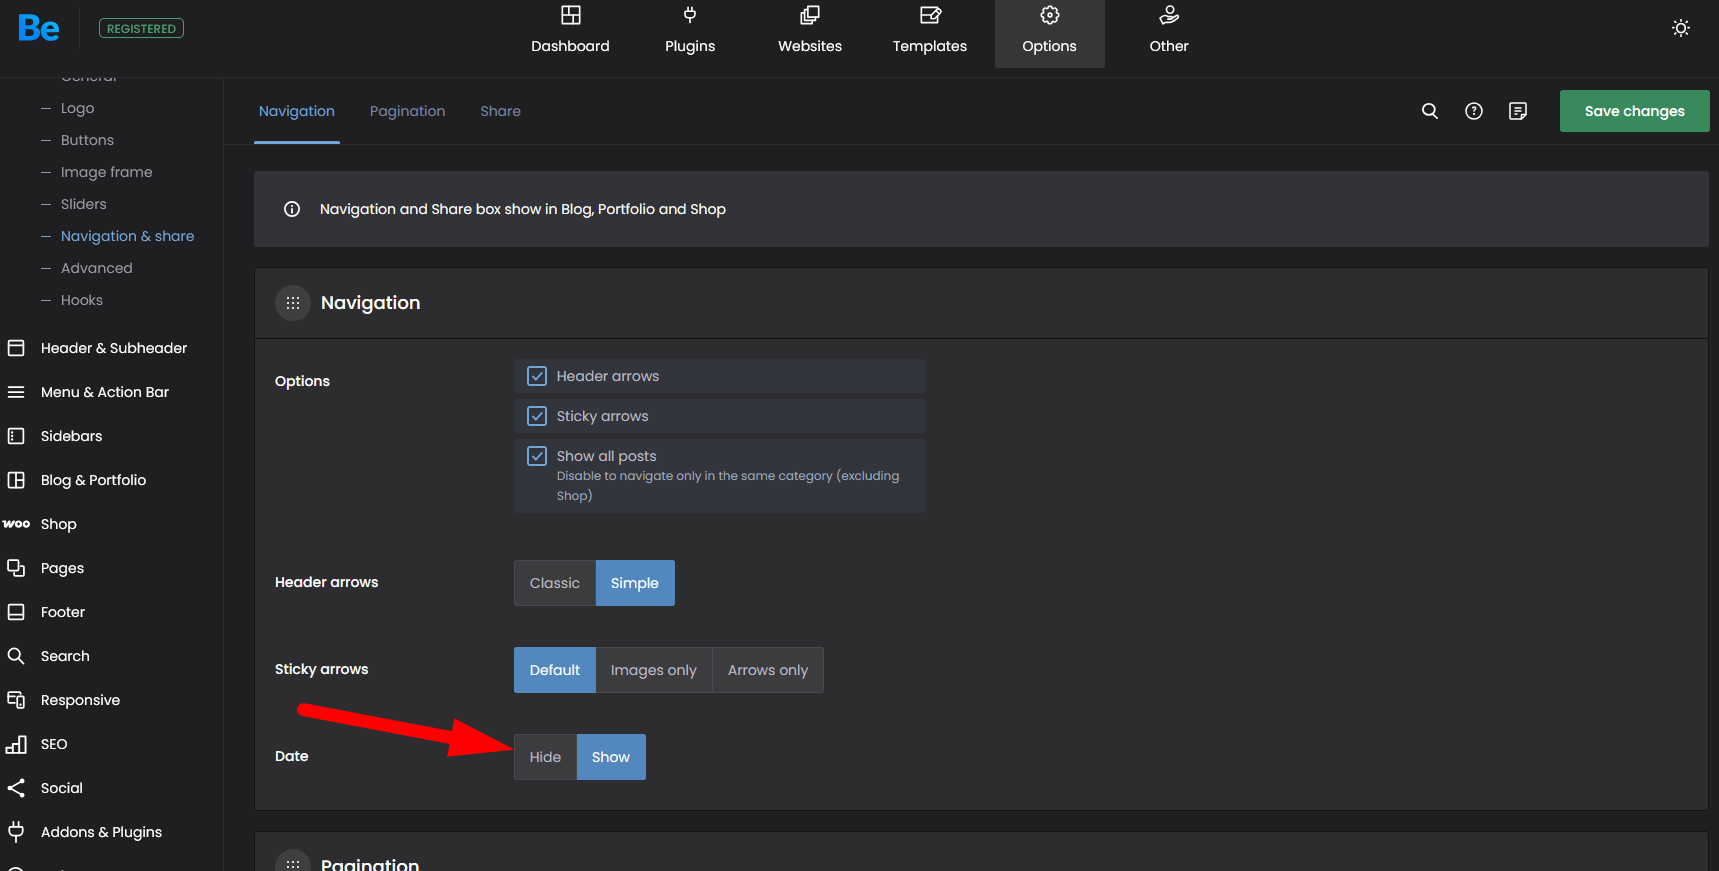Viewport: 1719px width, 871px height.
Task: Click the search magnifier icon in toolbar
Action: click(x=1430, y=111)
